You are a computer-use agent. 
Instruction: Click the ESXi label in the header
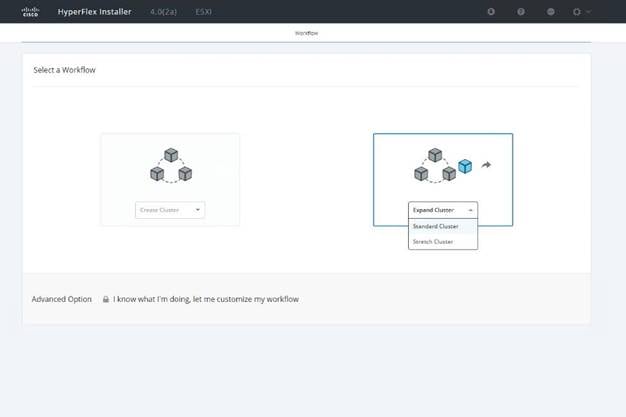pos(204,12)
